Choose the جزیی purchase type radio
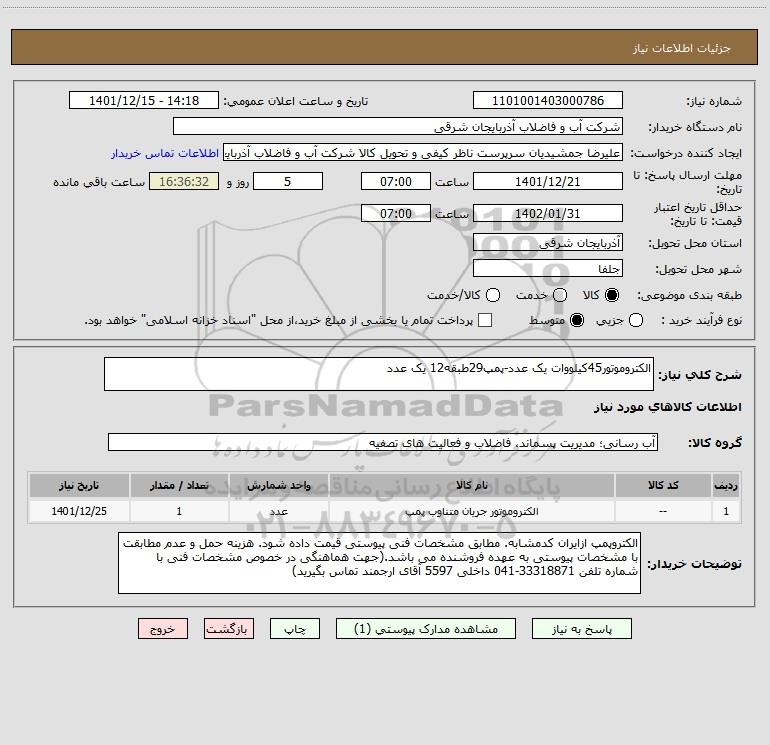 point(635,320)
